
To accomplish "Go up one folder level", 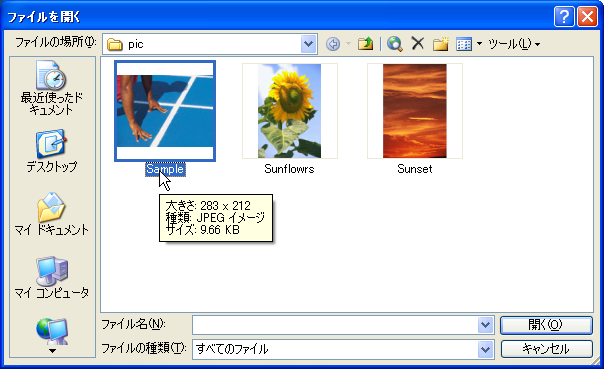I will point(365,44).
